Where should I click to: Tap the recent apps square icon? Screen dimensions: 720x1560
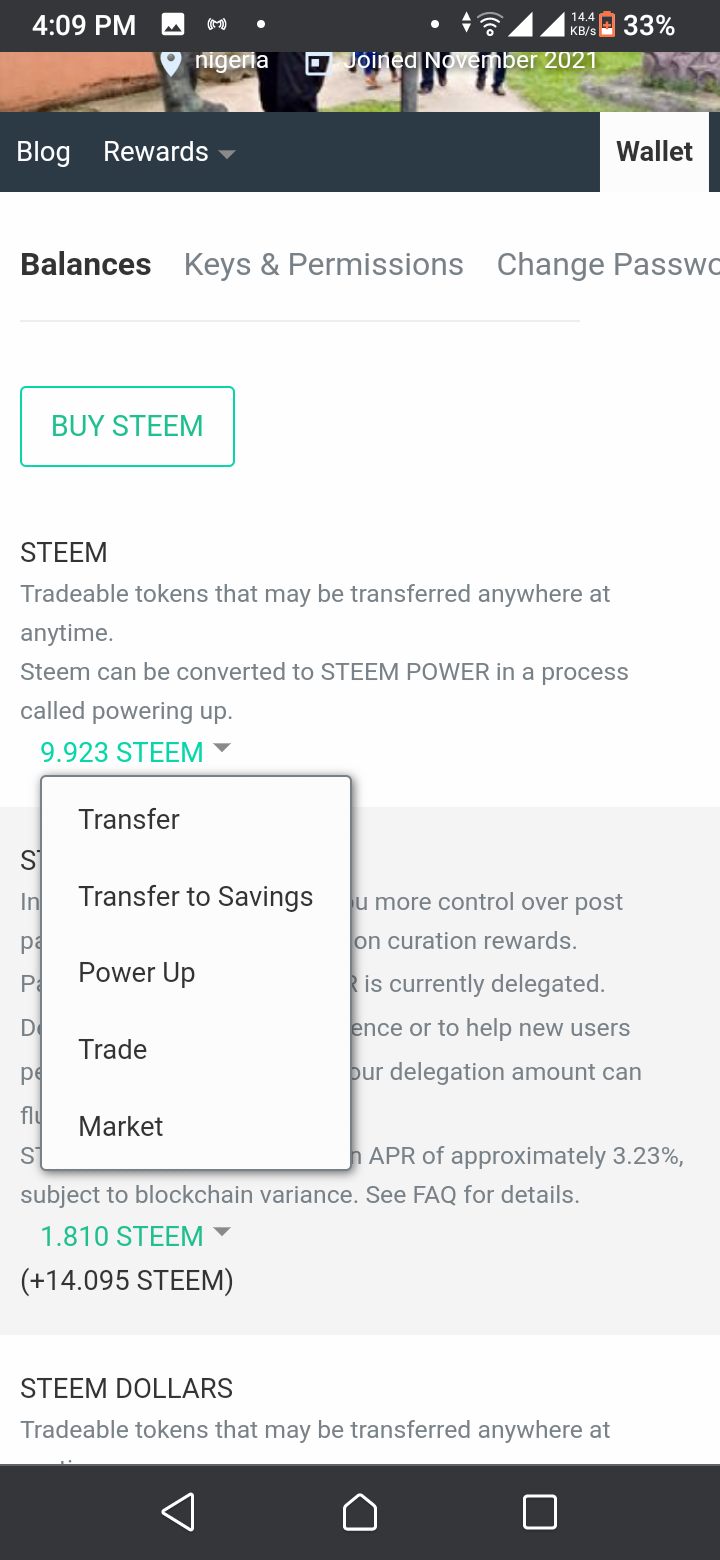point(540,1512)
